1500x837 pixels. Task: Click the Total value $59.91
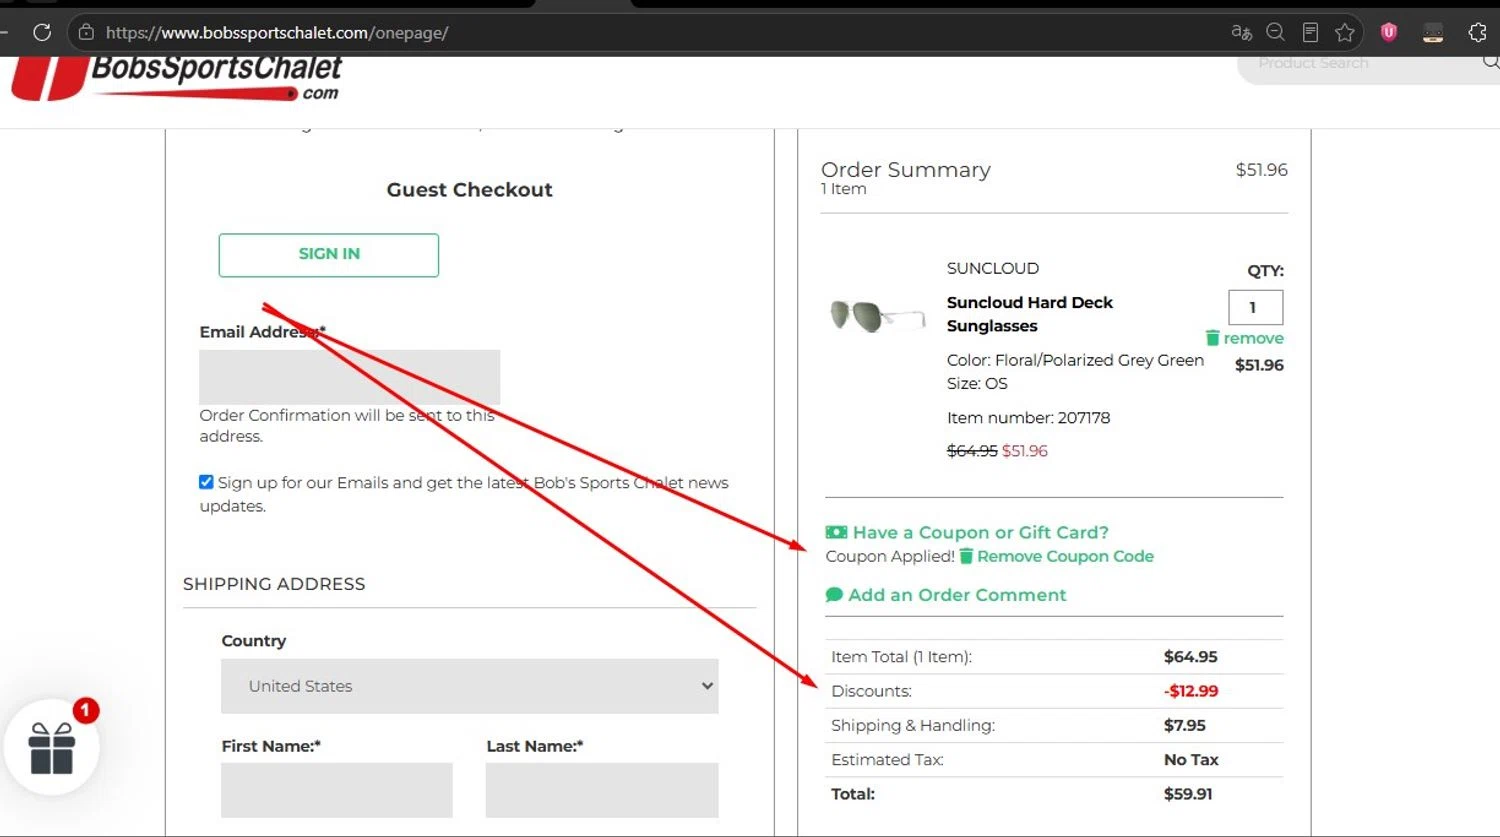[x=1188, y=794]
